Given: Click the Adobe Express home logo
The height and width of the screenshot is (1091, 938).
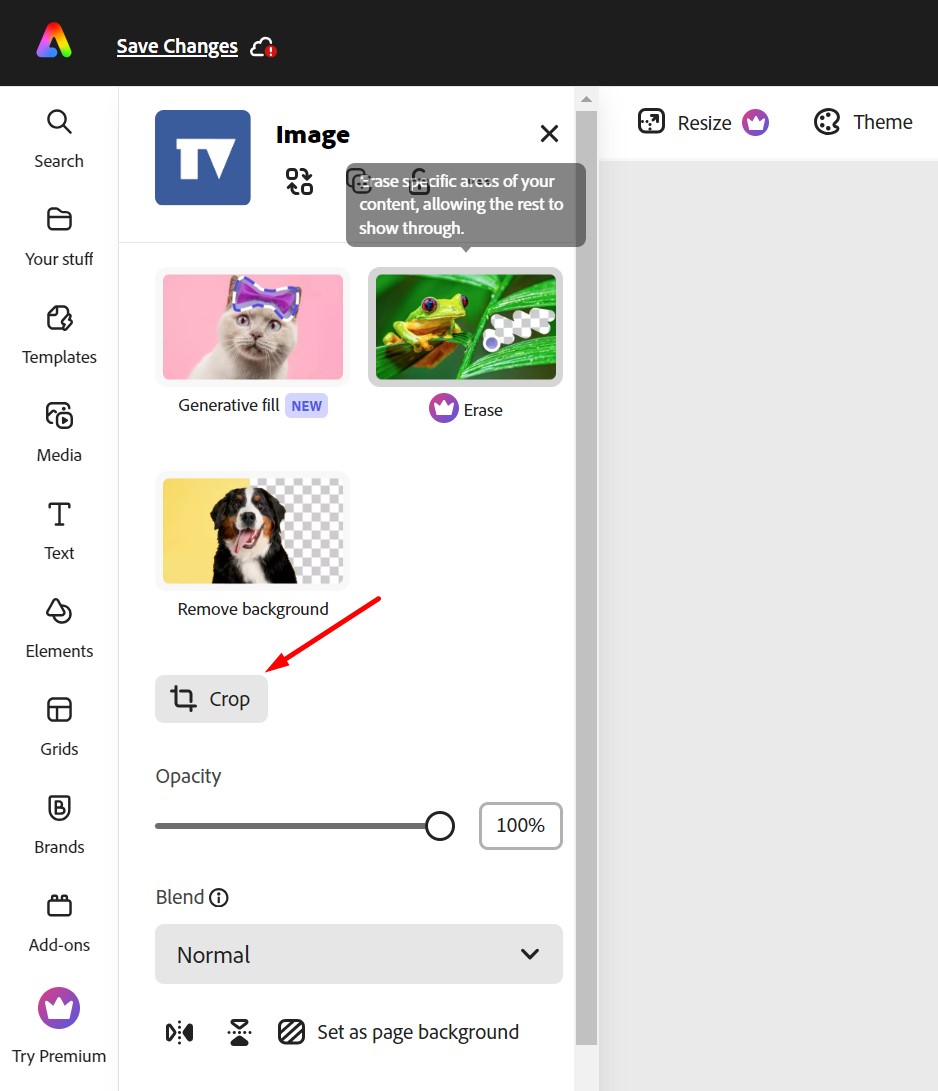Looking at the screenshot, I should tap(54, 42).
